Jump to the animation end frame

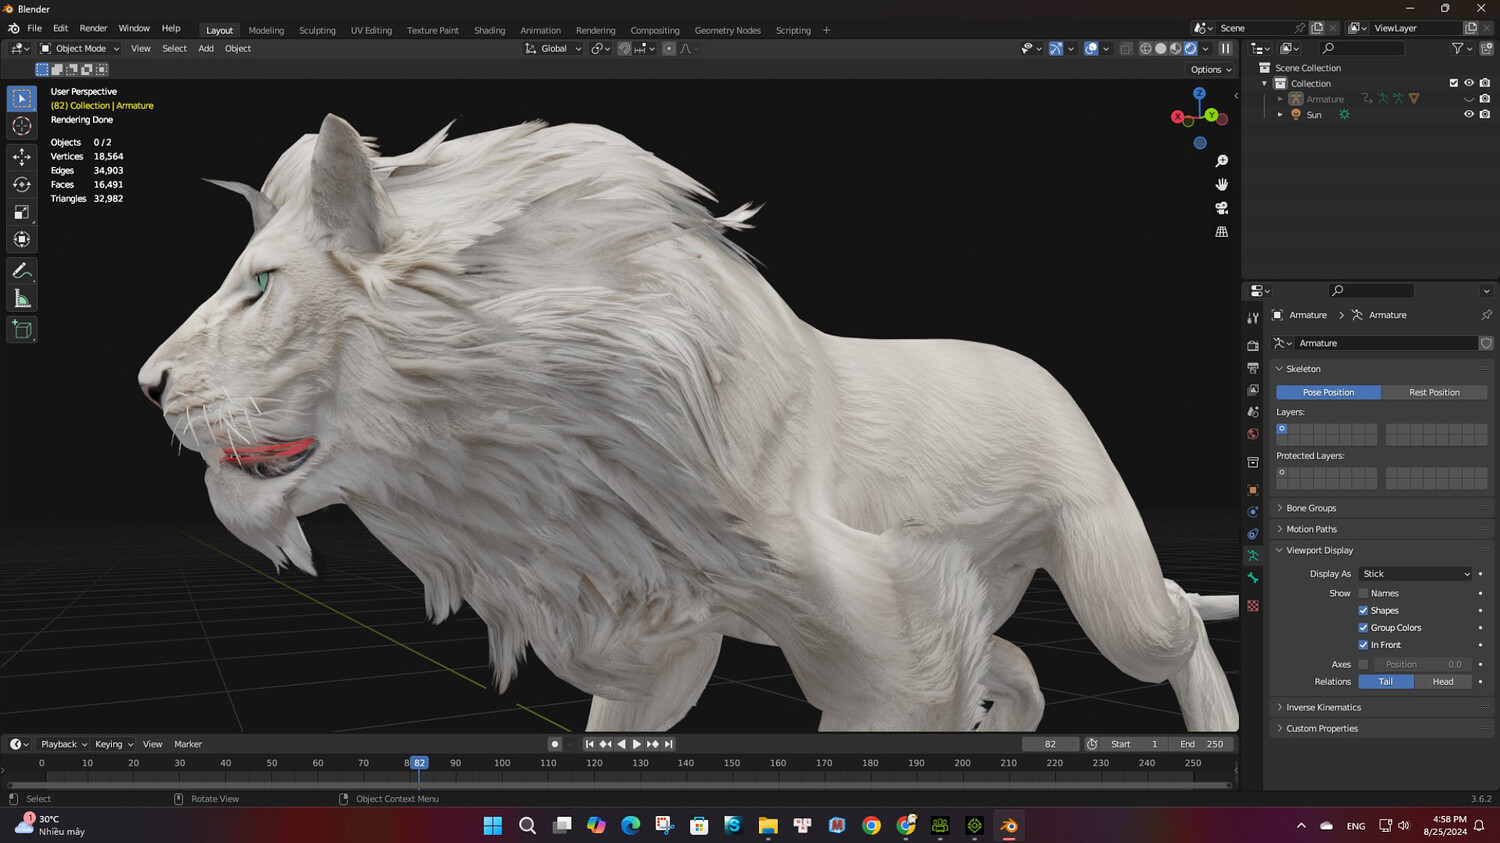[x=669, y=744]
